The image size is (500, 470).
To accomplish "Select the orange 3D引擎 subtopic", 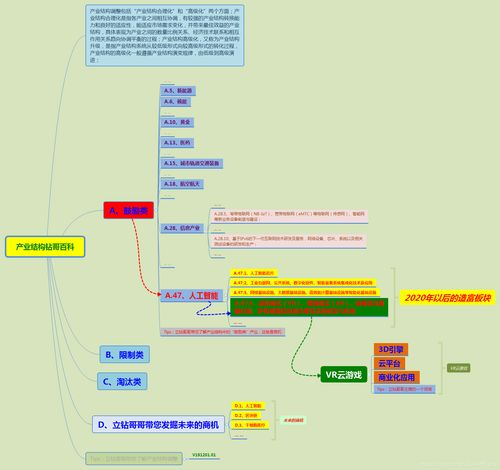I will coord(391,349).
